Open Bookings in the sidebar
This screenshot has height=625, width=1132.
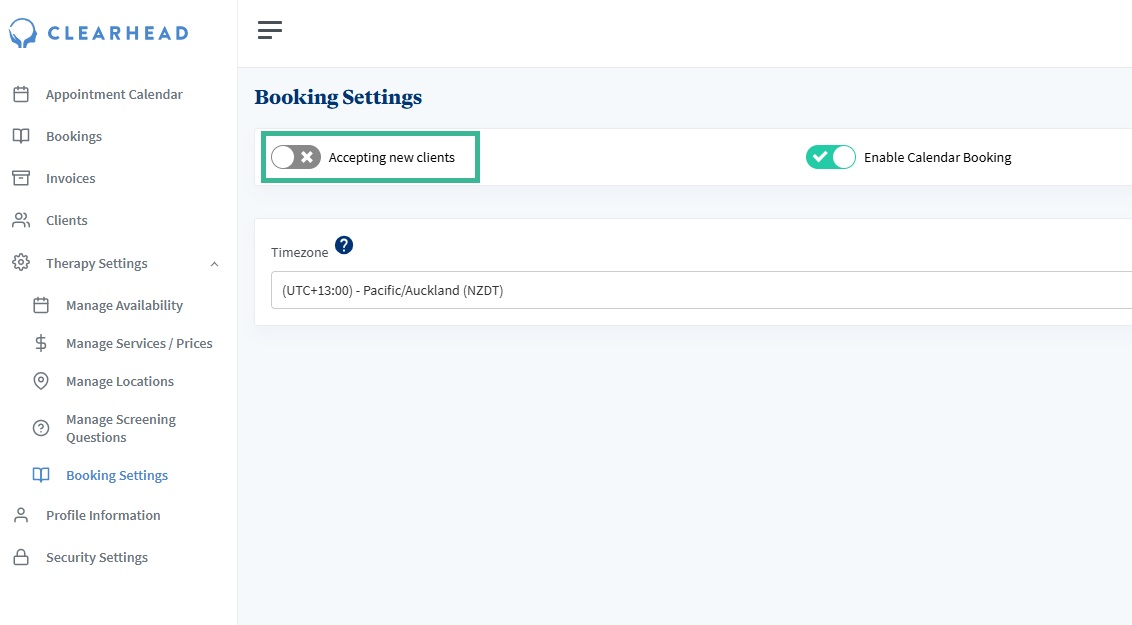[x=74, y=137]
